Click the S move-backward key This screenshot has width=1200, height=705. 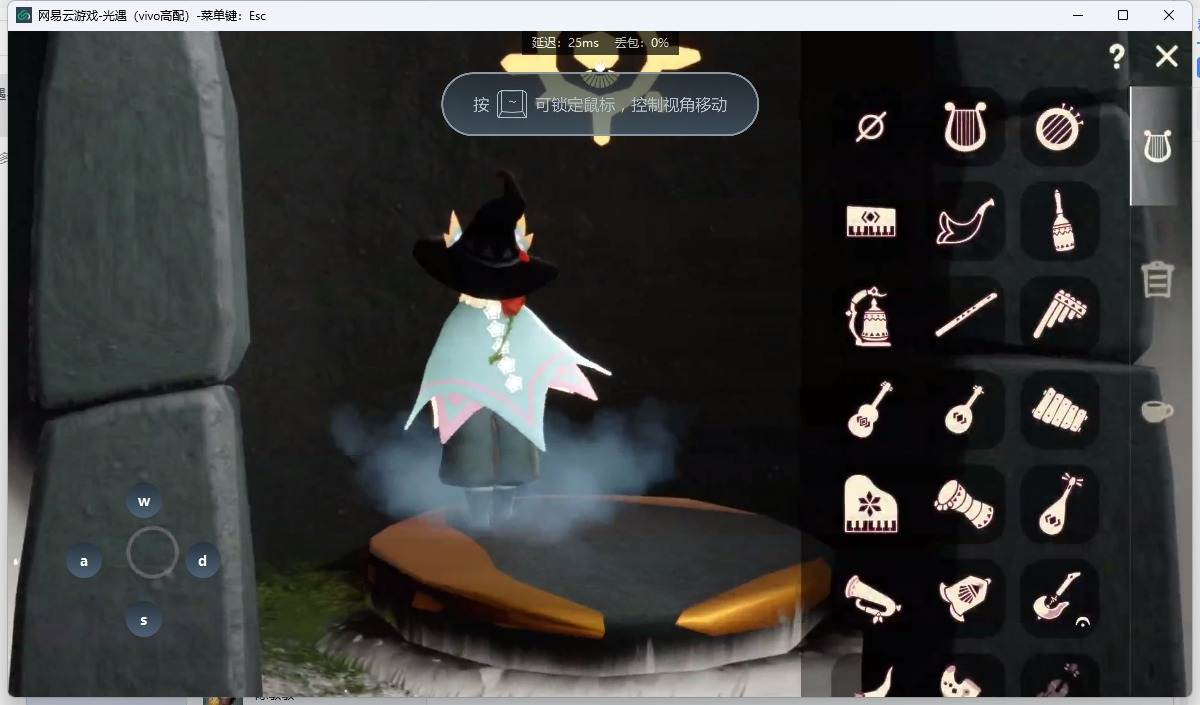(x=144, y=620)
